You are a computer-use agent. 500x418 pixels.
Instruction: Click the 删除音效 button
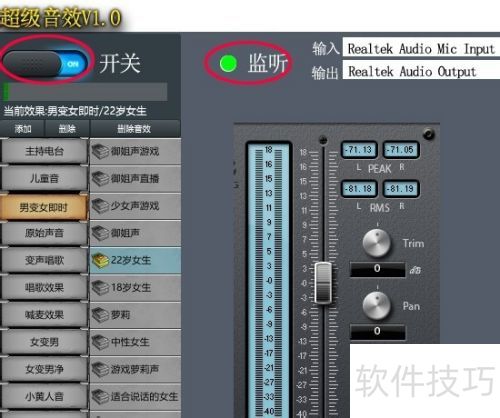point(135,129)
